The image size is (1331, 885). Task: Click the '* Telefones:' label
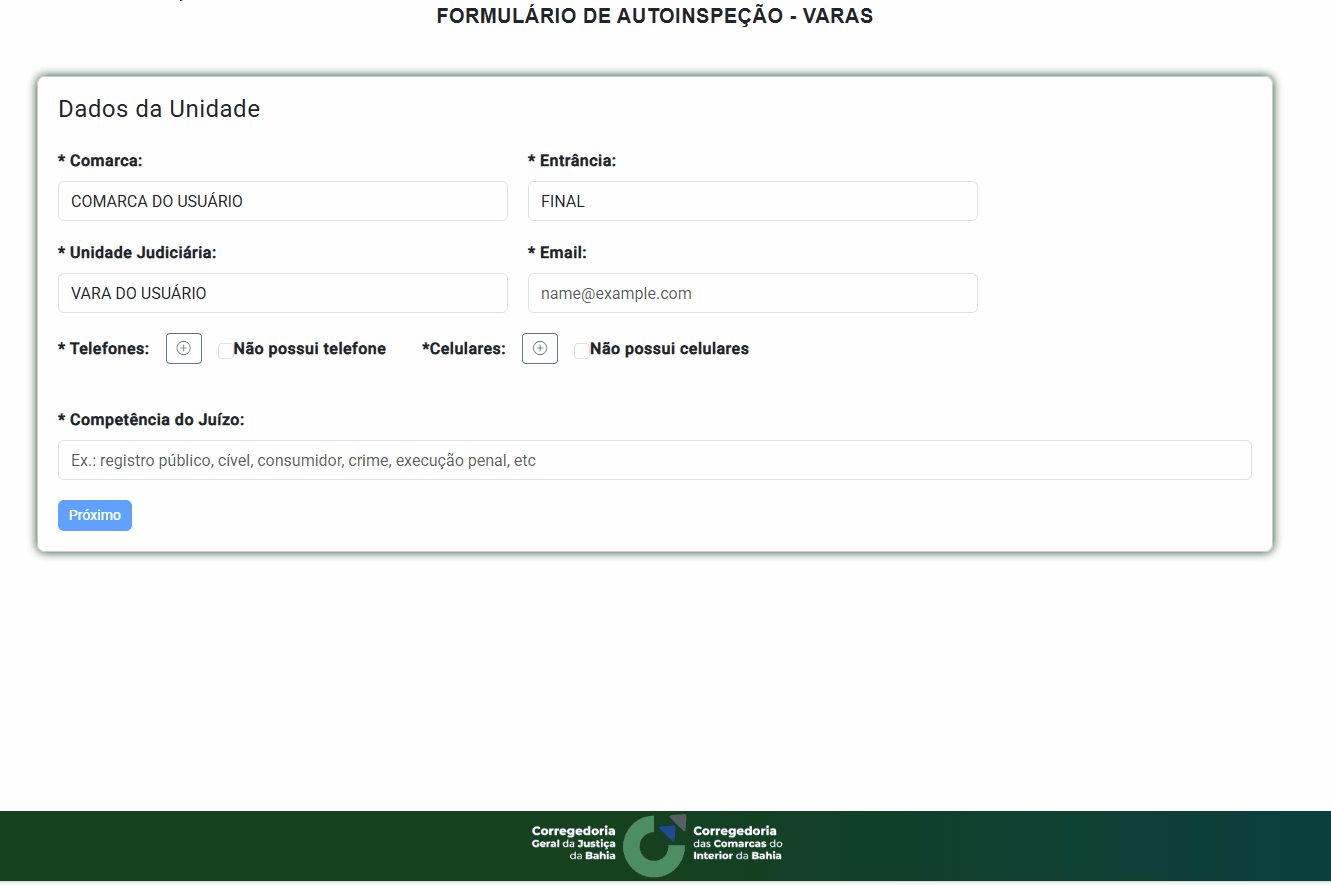point(104,349)
